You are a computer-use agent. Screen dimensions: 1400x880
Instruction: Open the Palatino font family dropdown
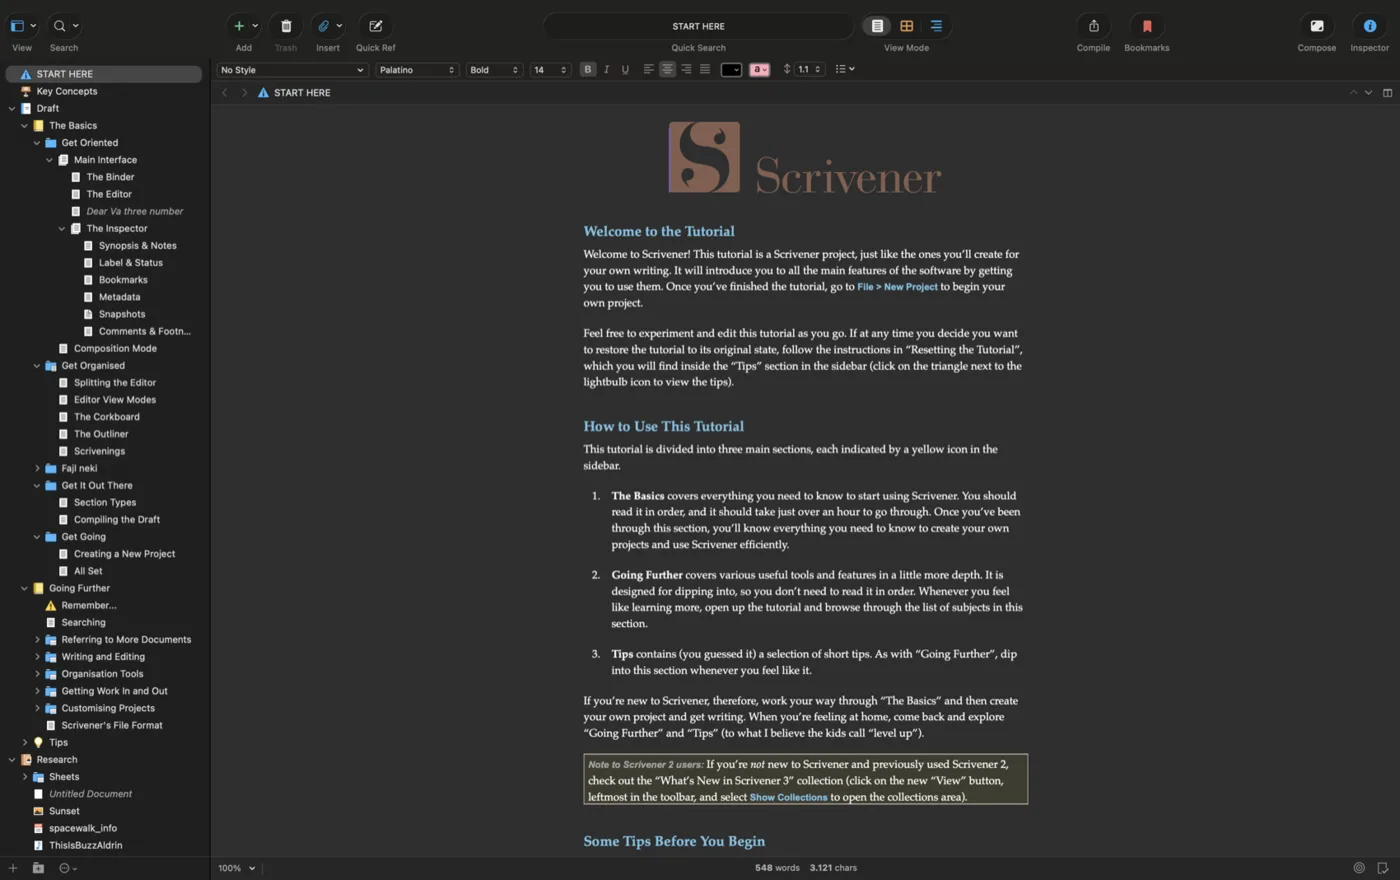pos(417,70)
